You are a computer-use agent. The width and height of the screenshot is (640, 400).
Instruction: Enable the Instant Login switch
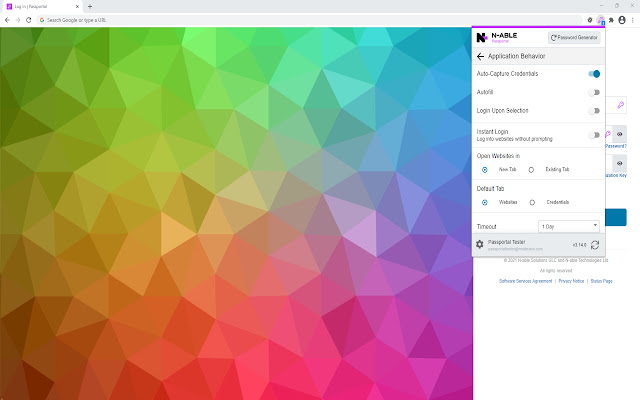pyautogui.click(x=594, y=134)
